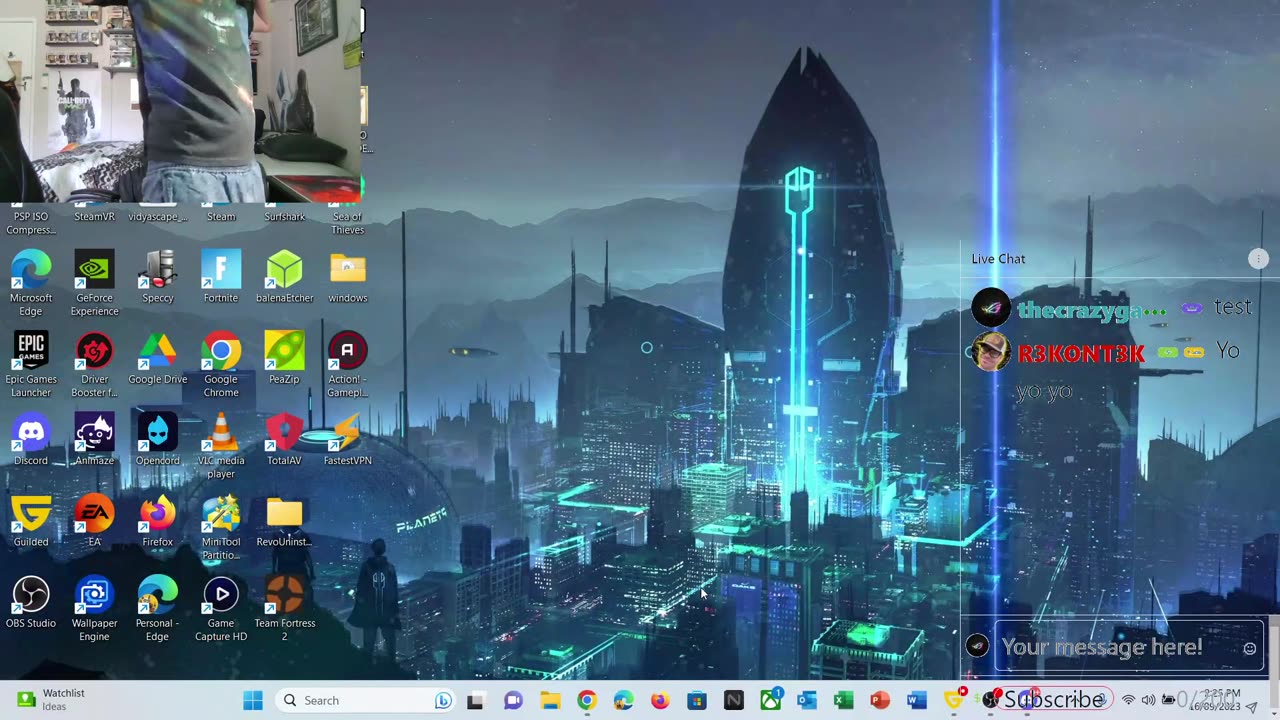Open the Epic Games Launcher icon

tap(31, 365)
